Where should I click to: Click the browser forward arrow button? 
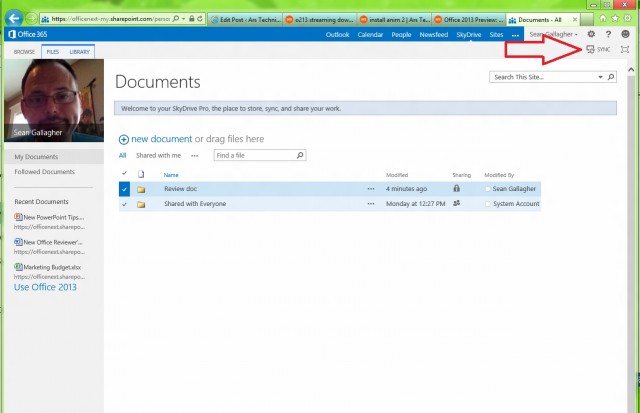(x=32, y=19)
